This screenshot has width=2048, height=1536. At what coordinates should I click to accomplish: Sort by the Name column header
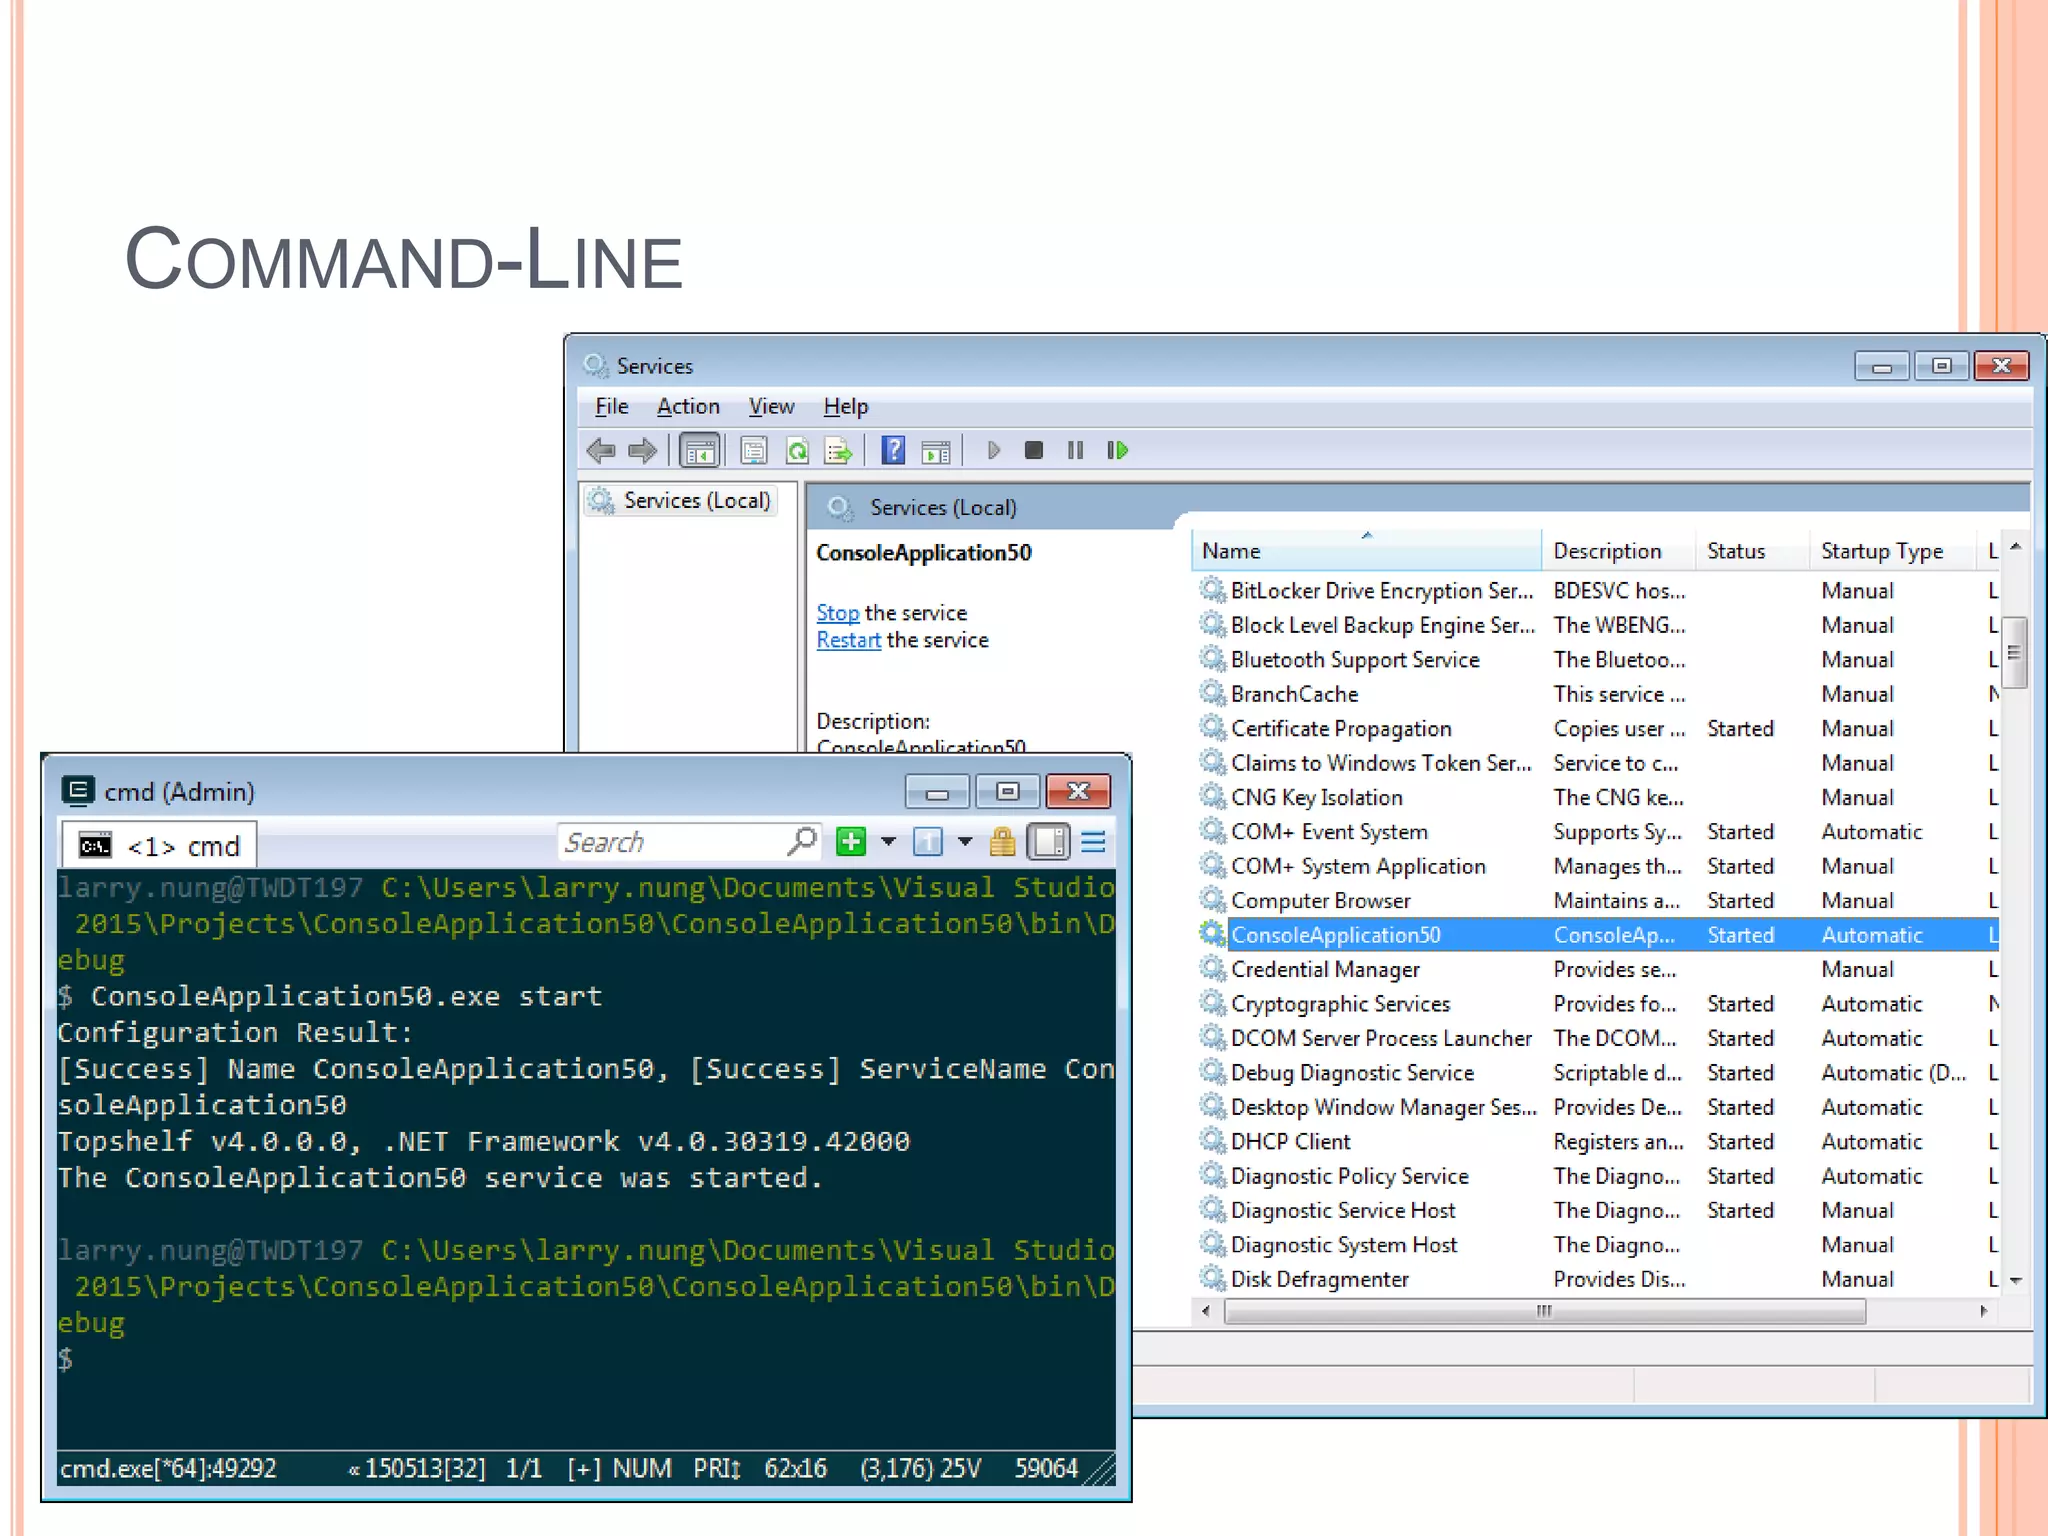pos(1367,551)
